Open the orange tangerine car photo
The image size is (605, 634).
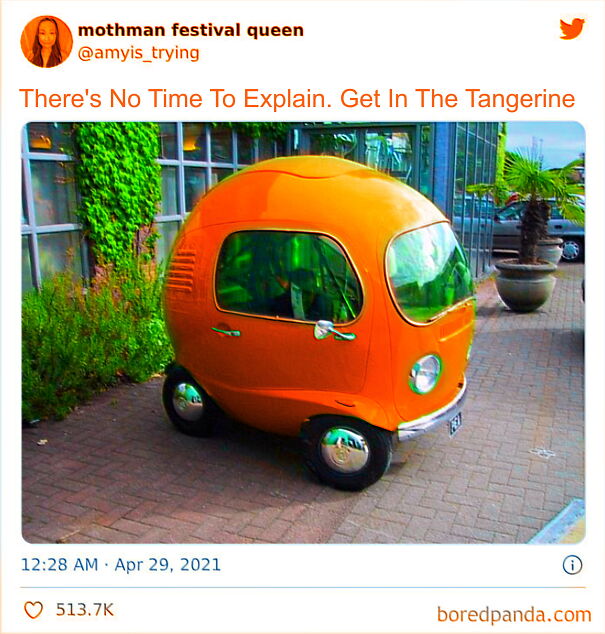click(x=303, y=332)
